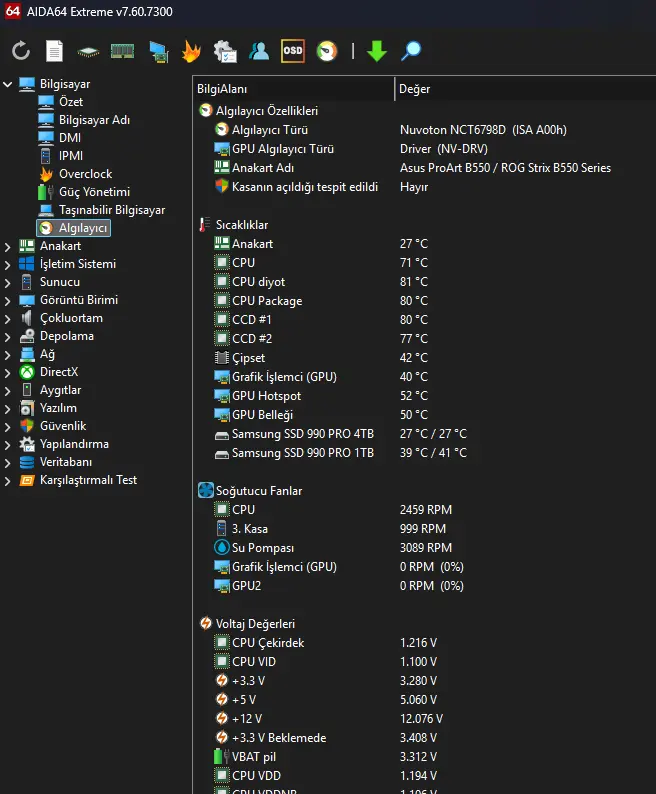
Task: Open the monitor diagnostics toolbar icon
Action: point(159,52)
